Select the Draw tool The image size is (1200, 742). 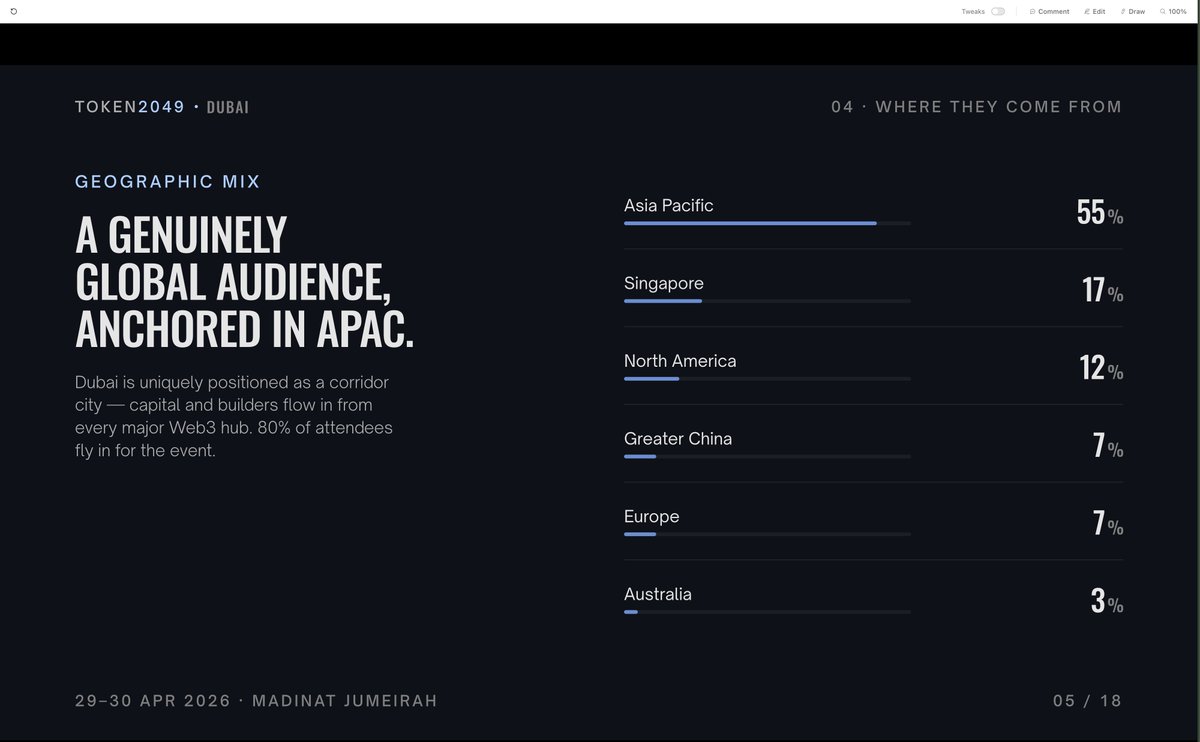tap(1133, 11)
